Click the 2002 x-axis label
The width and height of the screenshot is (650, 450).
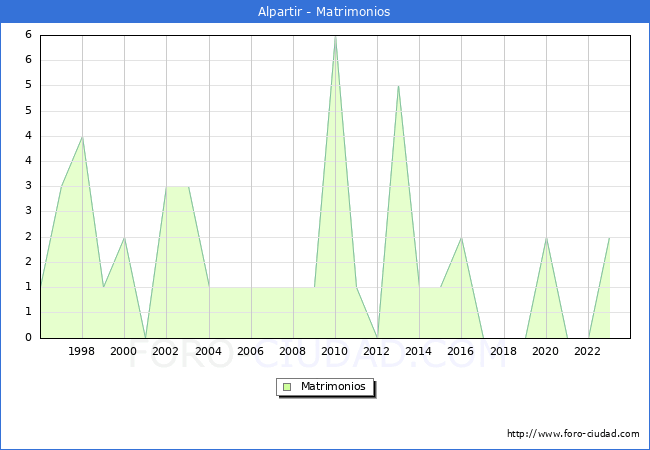(x=165, y=351)
